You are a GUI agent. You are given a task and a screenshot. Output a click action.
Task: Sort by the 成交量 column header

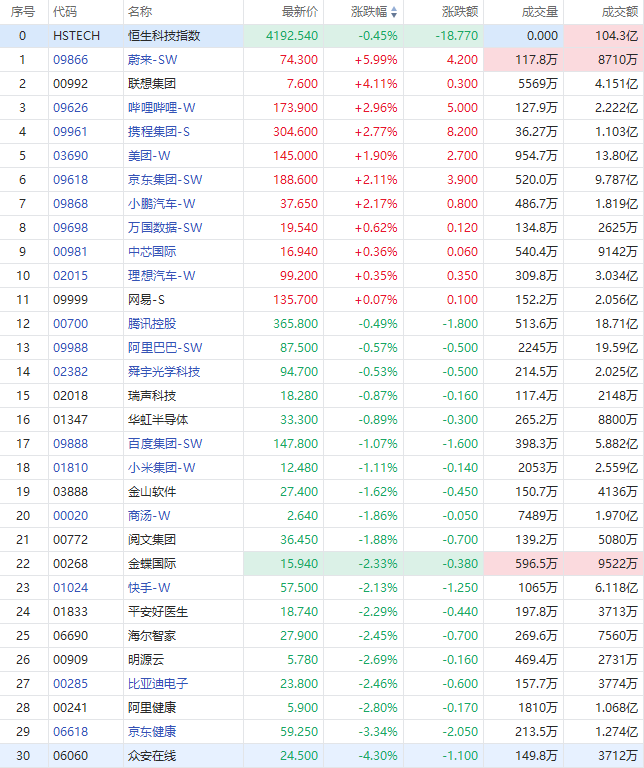(x=540, y=12)
